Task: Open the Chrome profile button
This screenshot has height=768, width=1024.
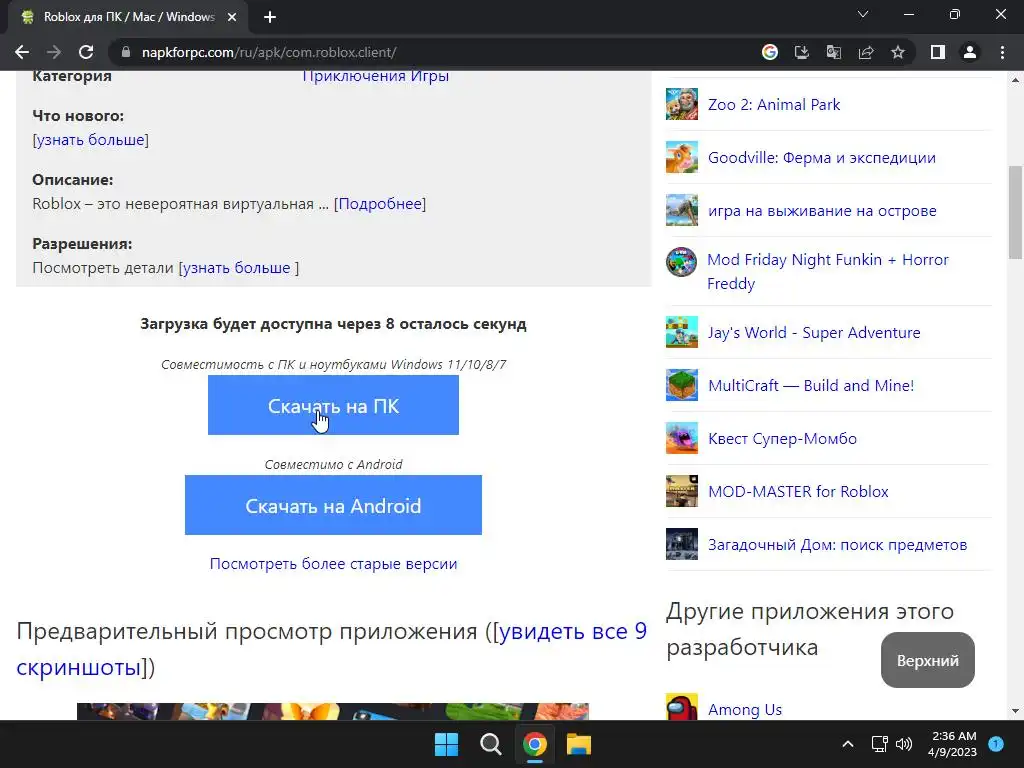Action: coord(970,52)
